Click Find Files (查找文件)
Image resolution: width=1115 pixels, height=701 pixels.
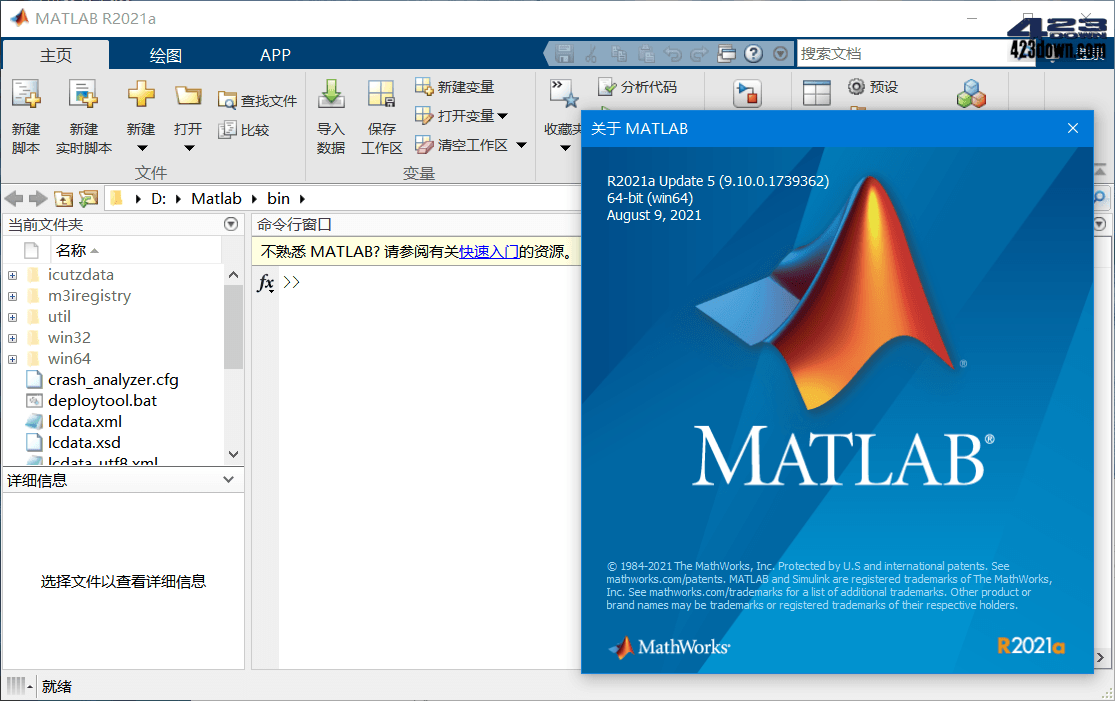(x=257, y=101)
